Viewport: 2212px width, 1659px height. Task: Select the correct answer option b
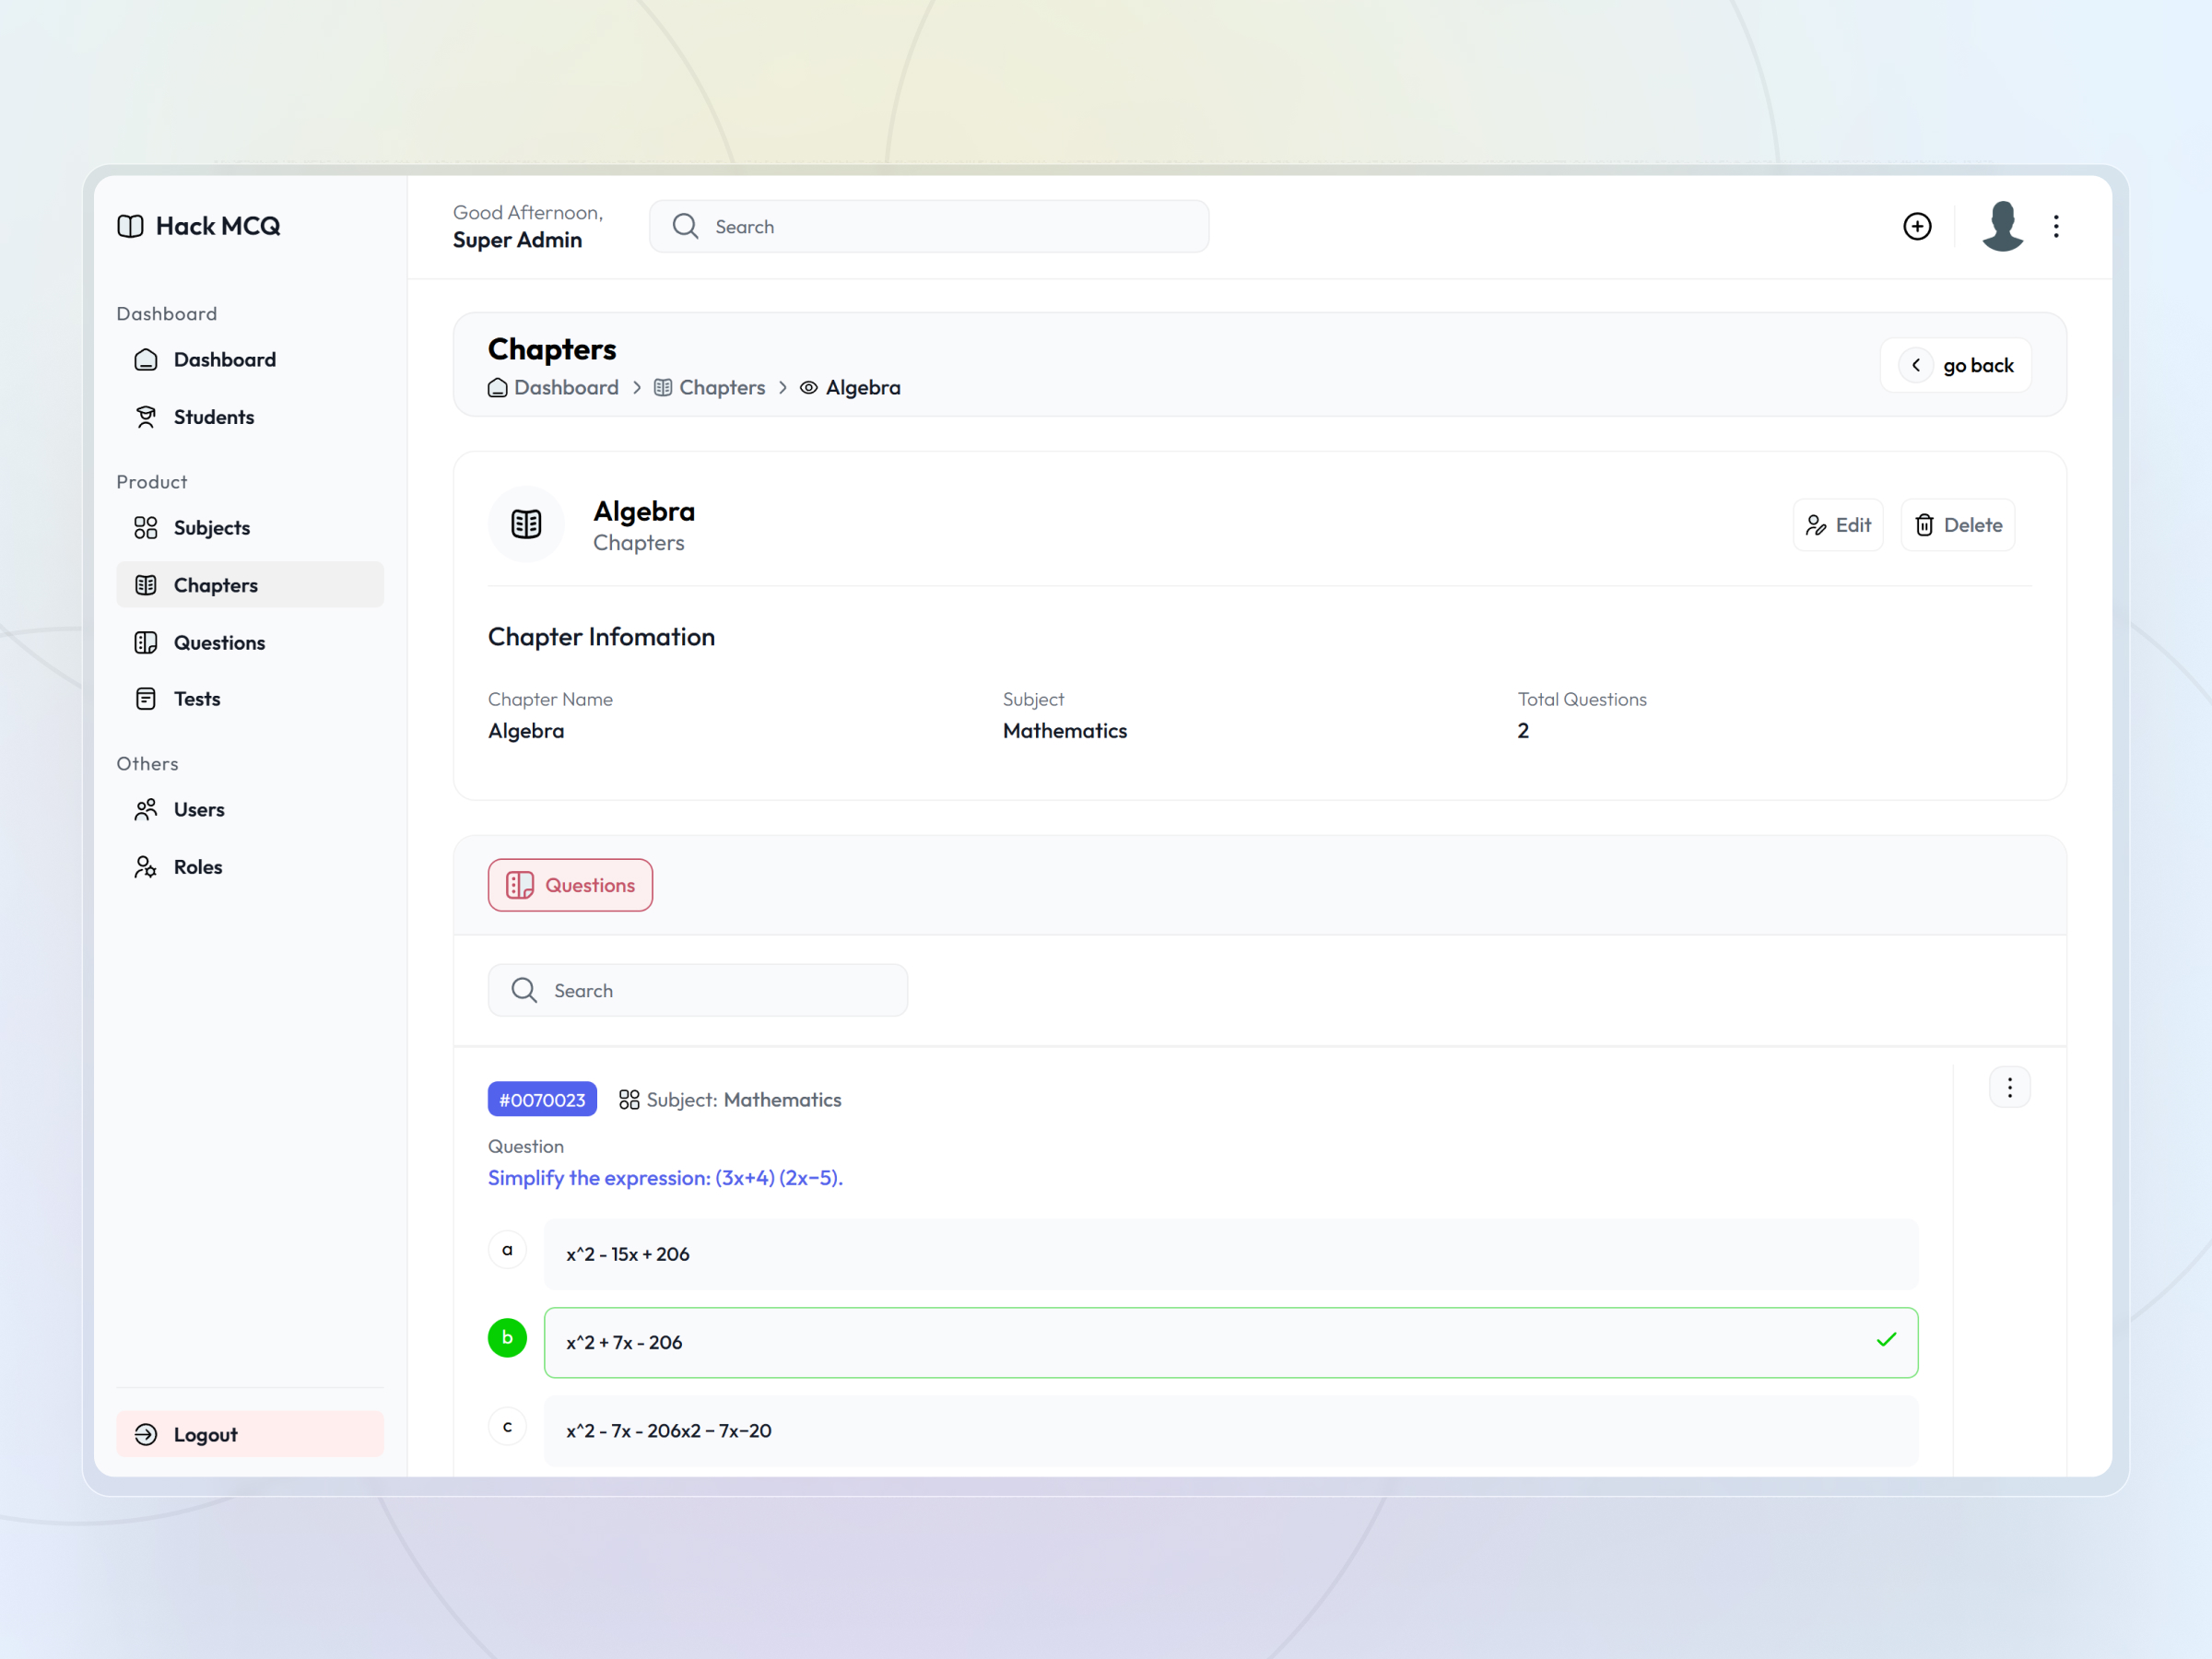pos(507,1337)
